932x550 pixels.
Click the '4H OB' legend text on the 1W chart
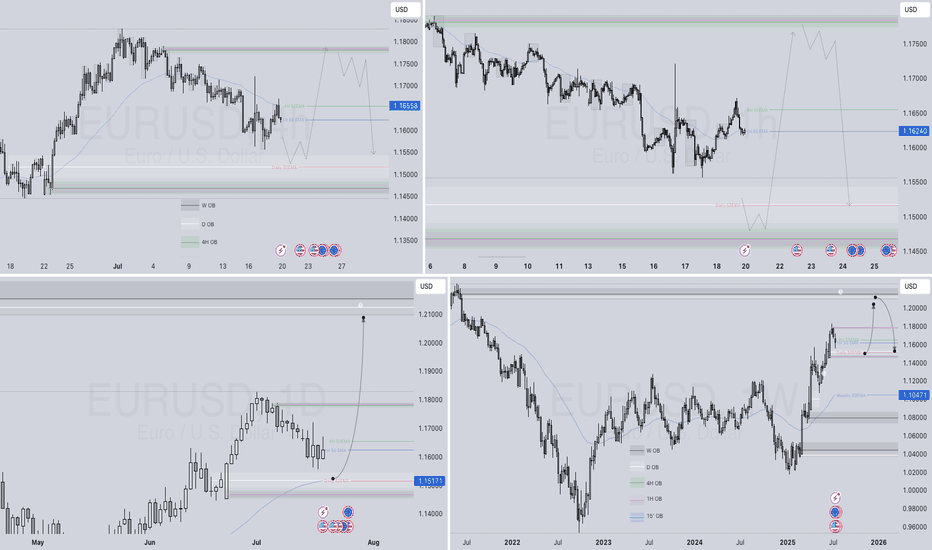click(654, 483)
